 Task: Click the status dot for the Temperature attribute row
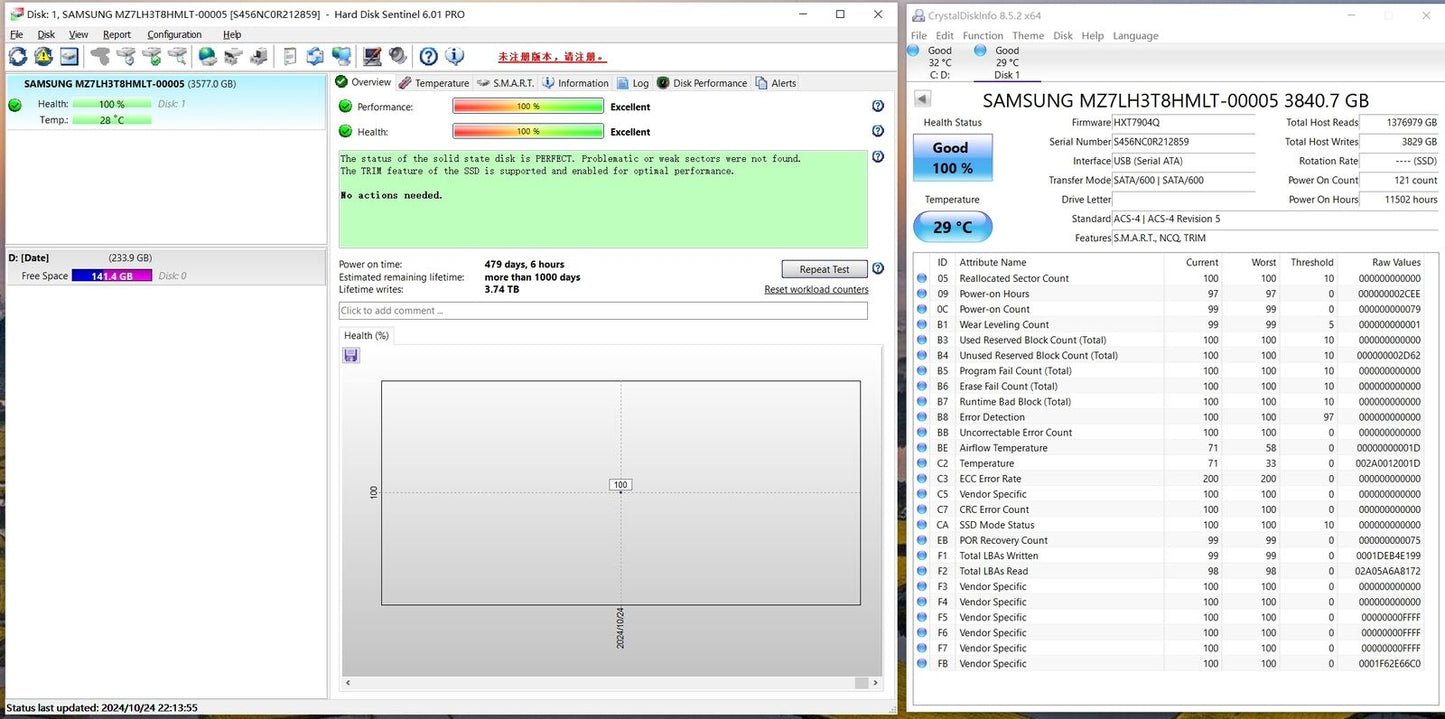point(922,463)
